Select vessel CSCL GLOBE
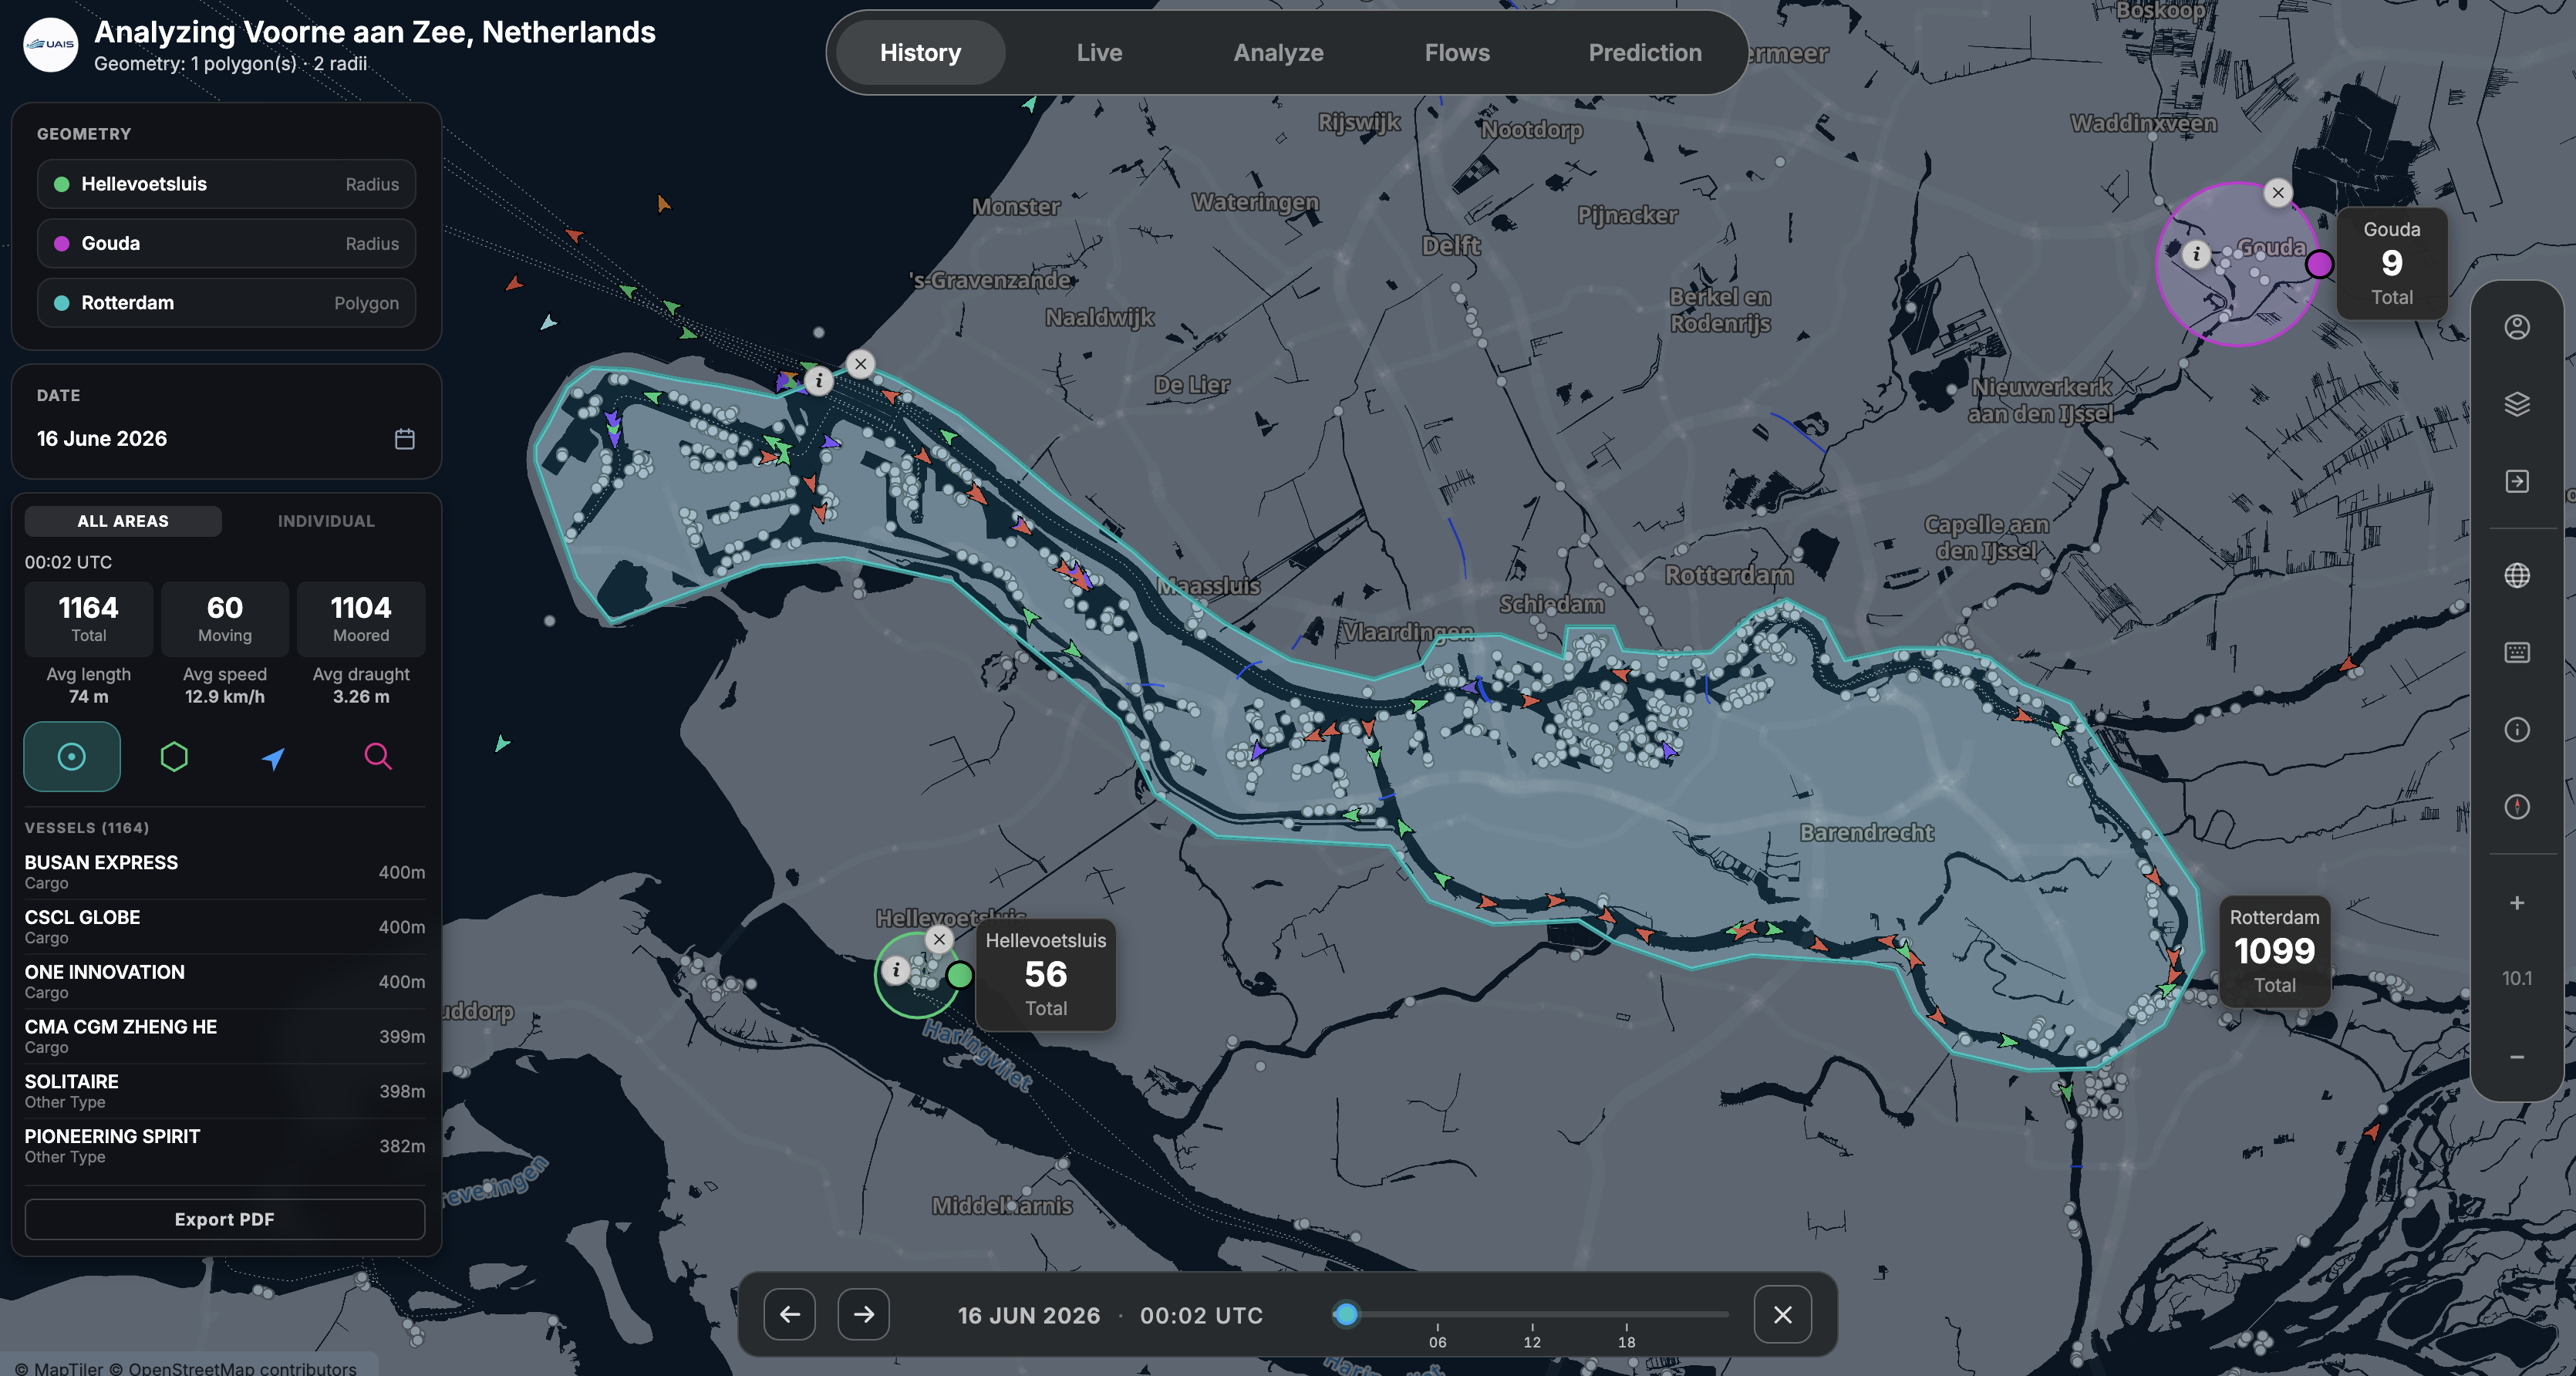The width and height of the screenshot is (2576, 1376). (225, 927)
